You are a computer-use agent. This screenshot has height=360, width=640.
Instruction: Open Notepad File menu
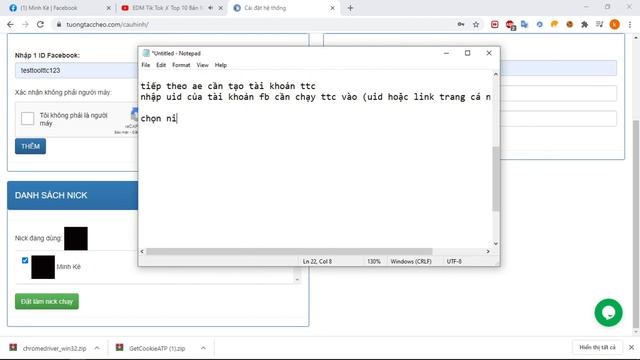click(x=146, y=65)
